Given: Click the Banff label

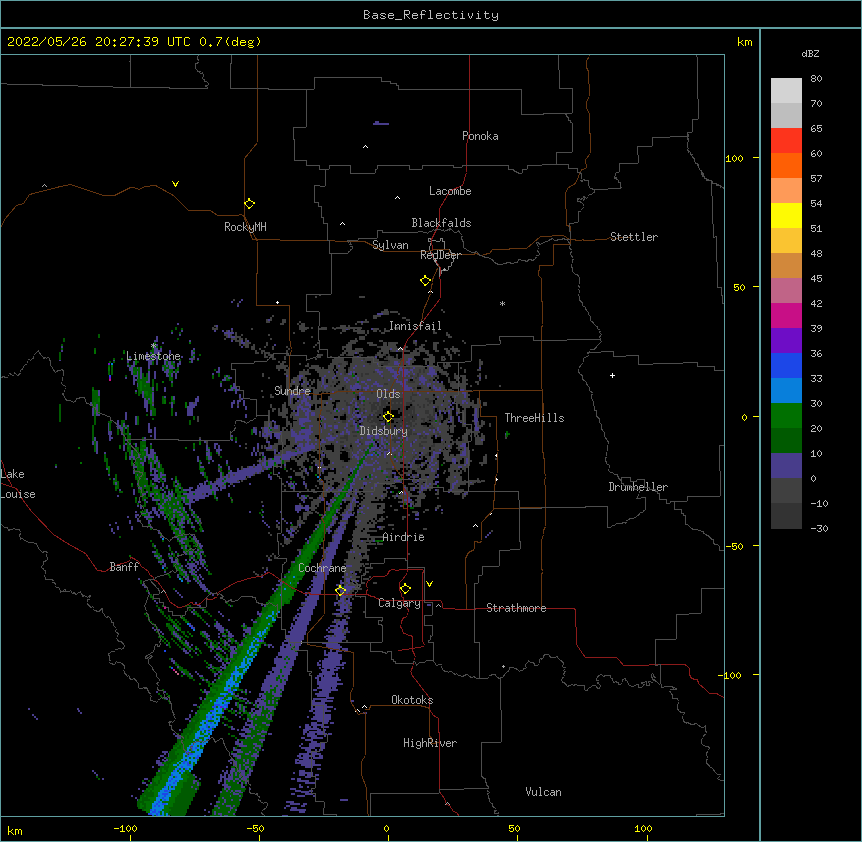Looking at the screenshot, I should (124, 567).
